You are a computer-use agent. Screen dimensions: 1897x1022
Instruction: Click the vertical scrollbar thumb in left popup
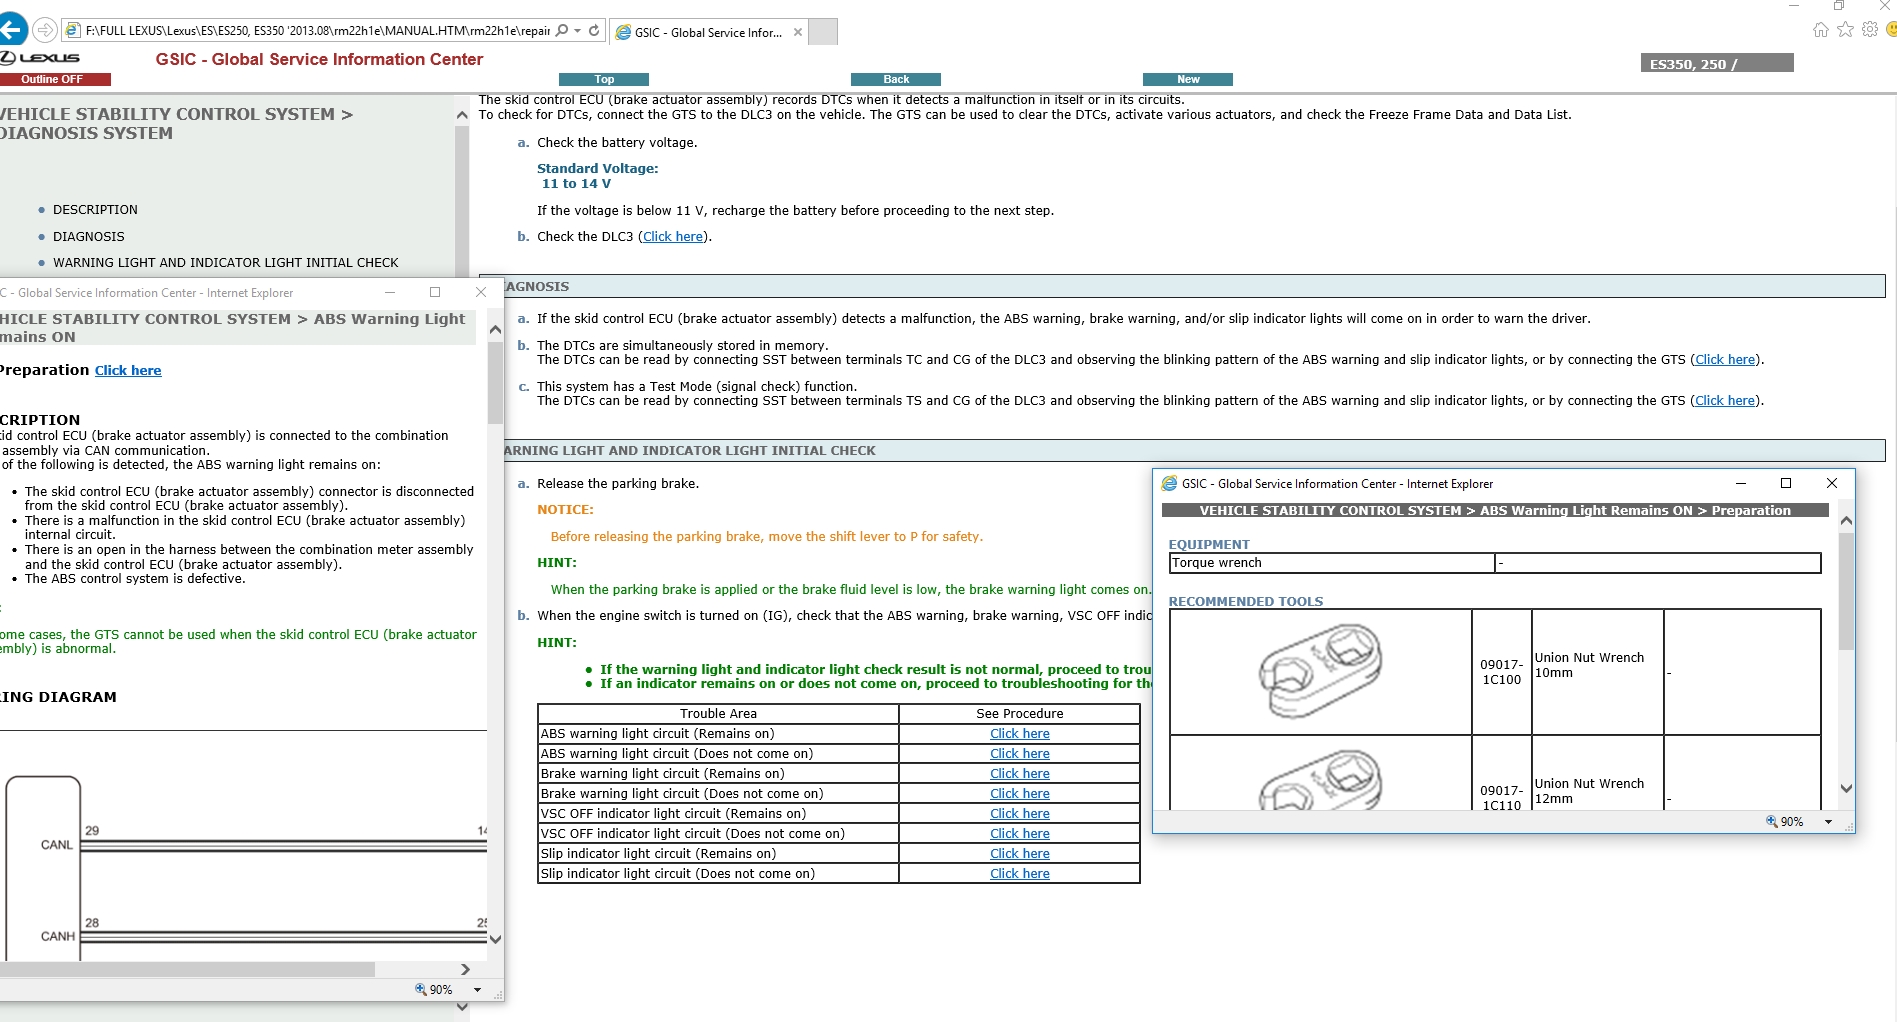tap(495, 383)
